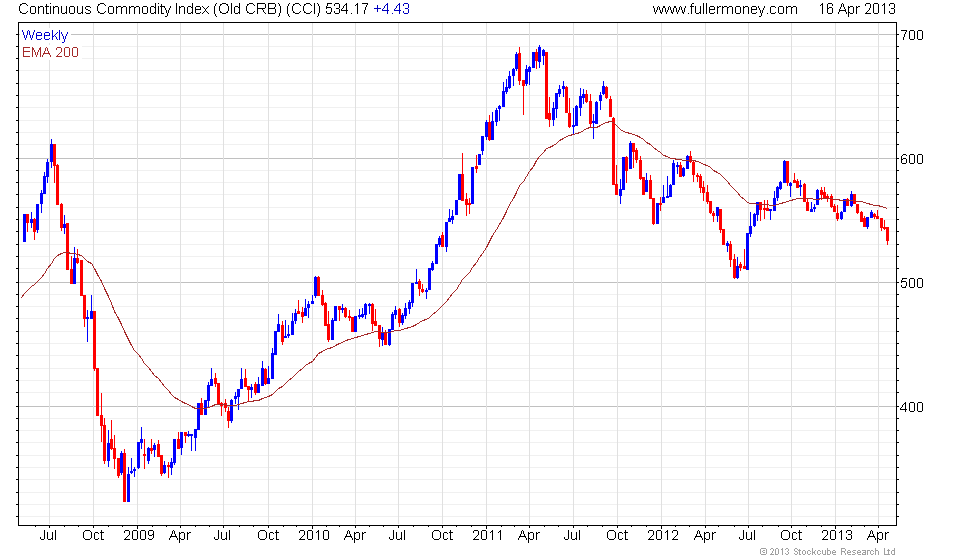Click the 600 price axis label
Viewport: 980px width, 560px height.
point(911,159)
